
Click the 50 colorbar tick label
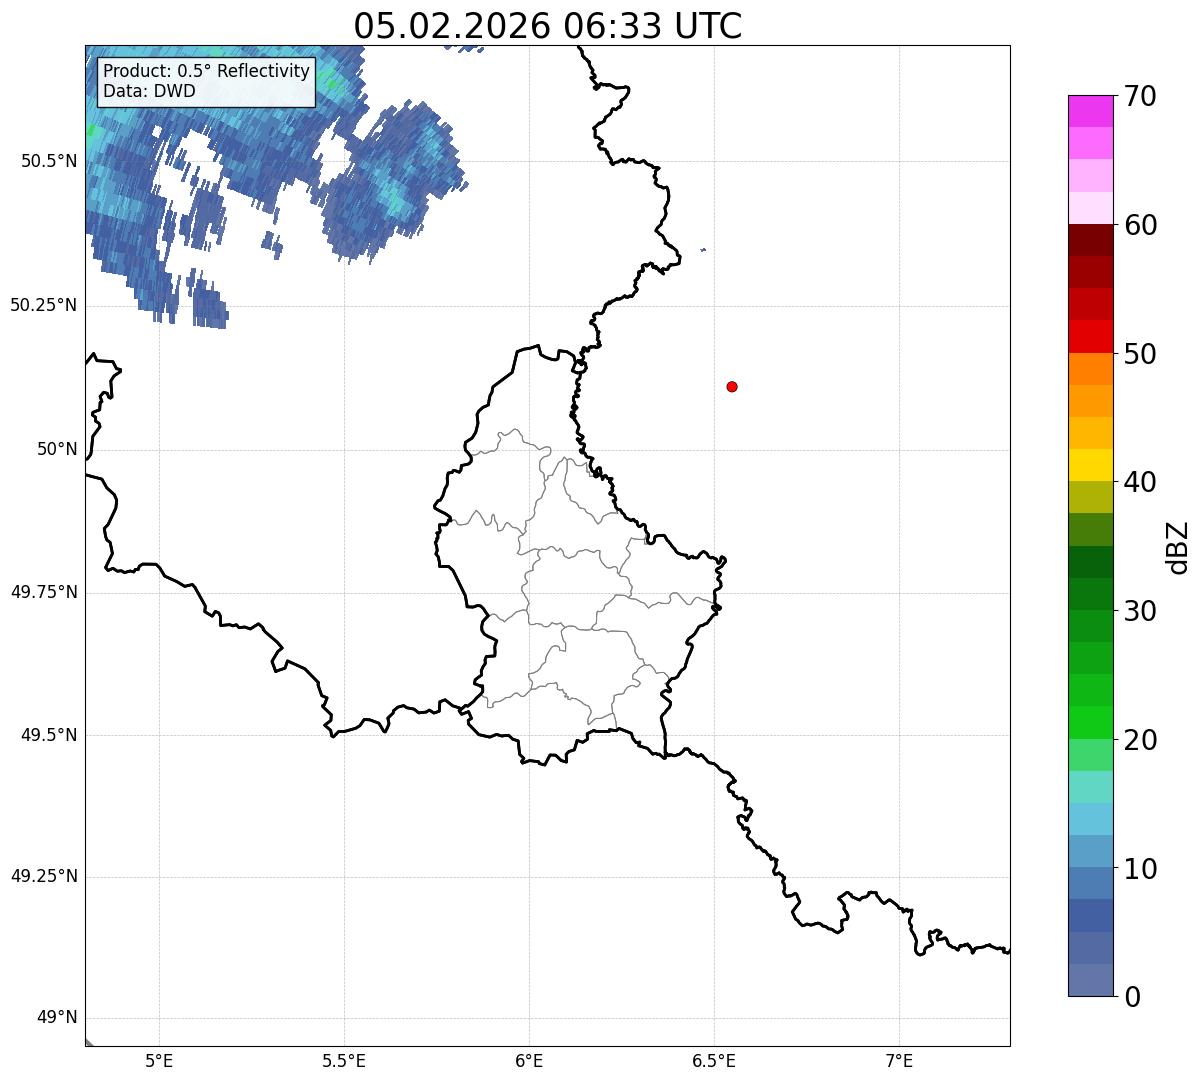tap(1140, 354)
